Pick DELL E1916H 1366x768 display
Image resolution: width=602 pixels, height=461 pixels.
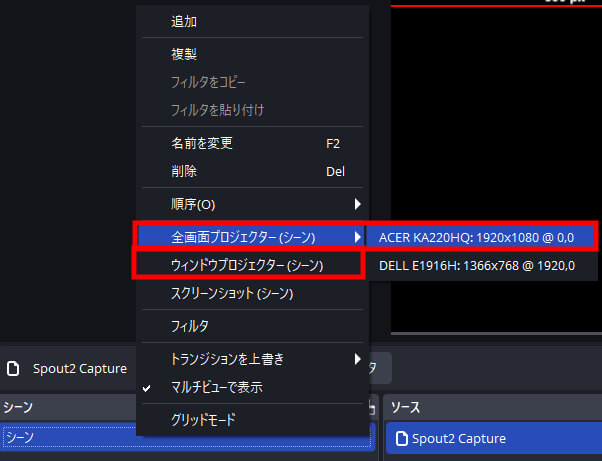[482, 266]
